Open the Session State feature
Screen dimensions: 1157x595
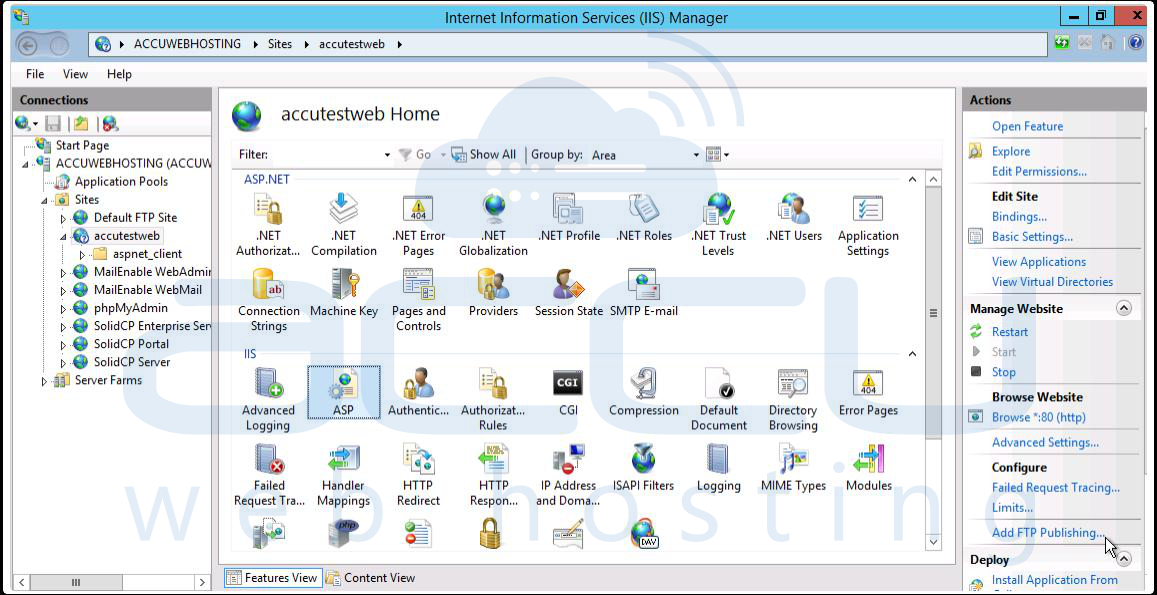coord(569,292)
